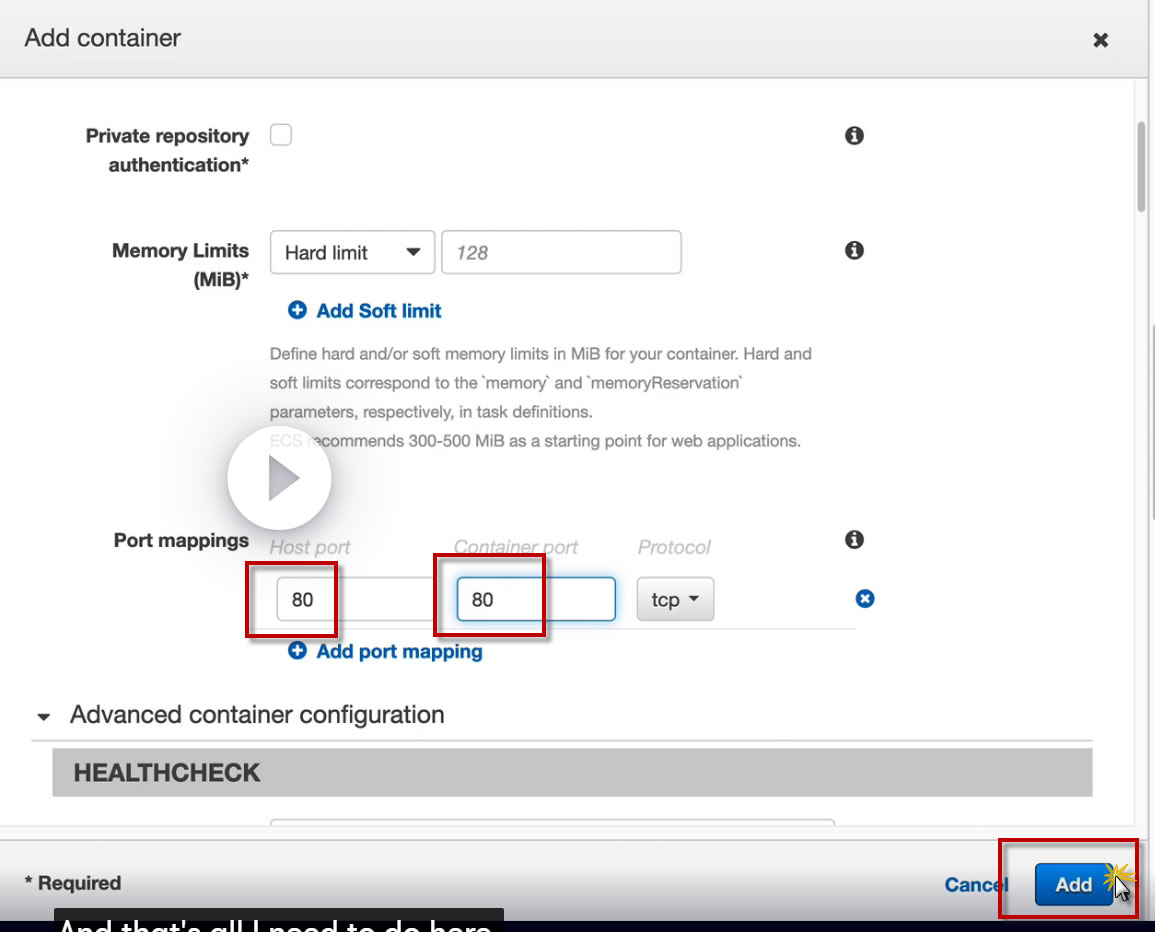Click the info icon beside Private repository authentication
Image resolution: width=1155 pixels, height=932 pixels.
[x=854, y=136]
